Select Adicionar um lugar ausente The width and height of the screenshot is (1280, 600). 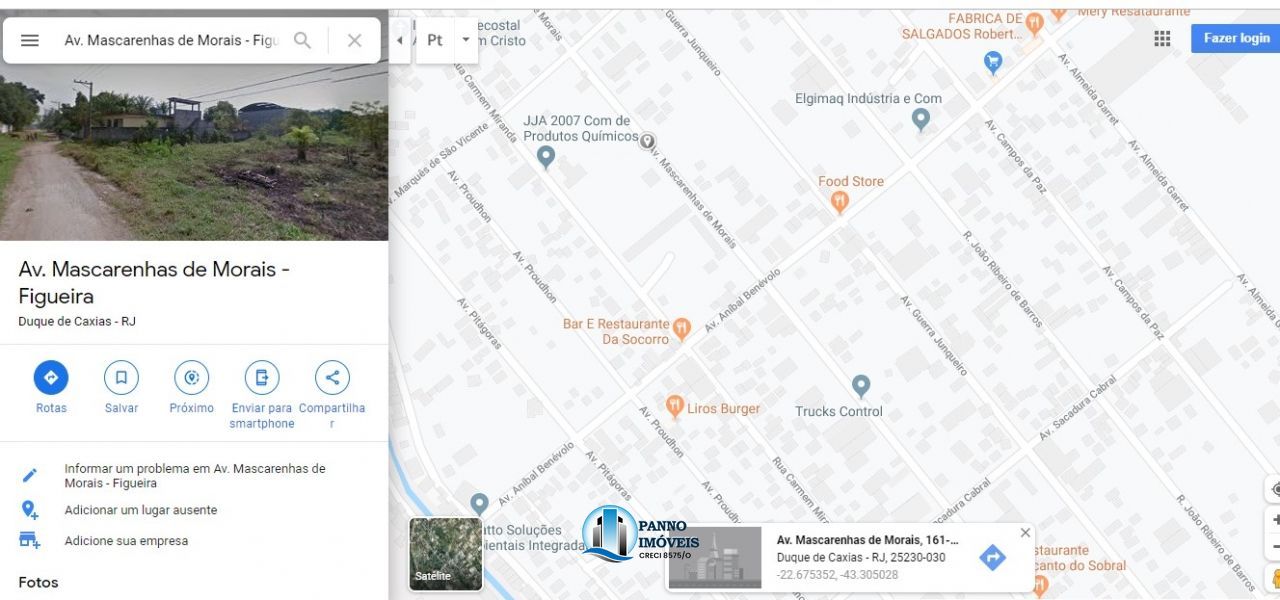[140, 510]
